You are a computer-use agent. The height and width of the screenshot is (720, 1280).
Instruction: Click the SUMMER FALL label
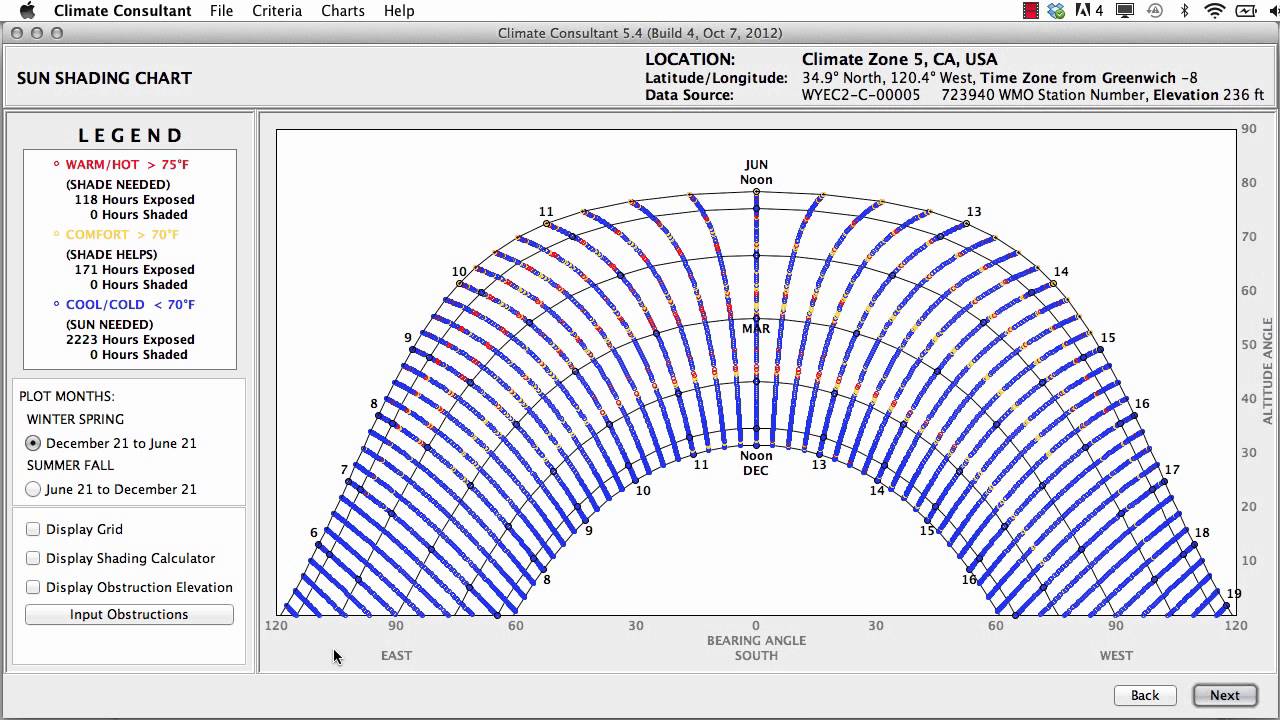(x=70, y=465)
